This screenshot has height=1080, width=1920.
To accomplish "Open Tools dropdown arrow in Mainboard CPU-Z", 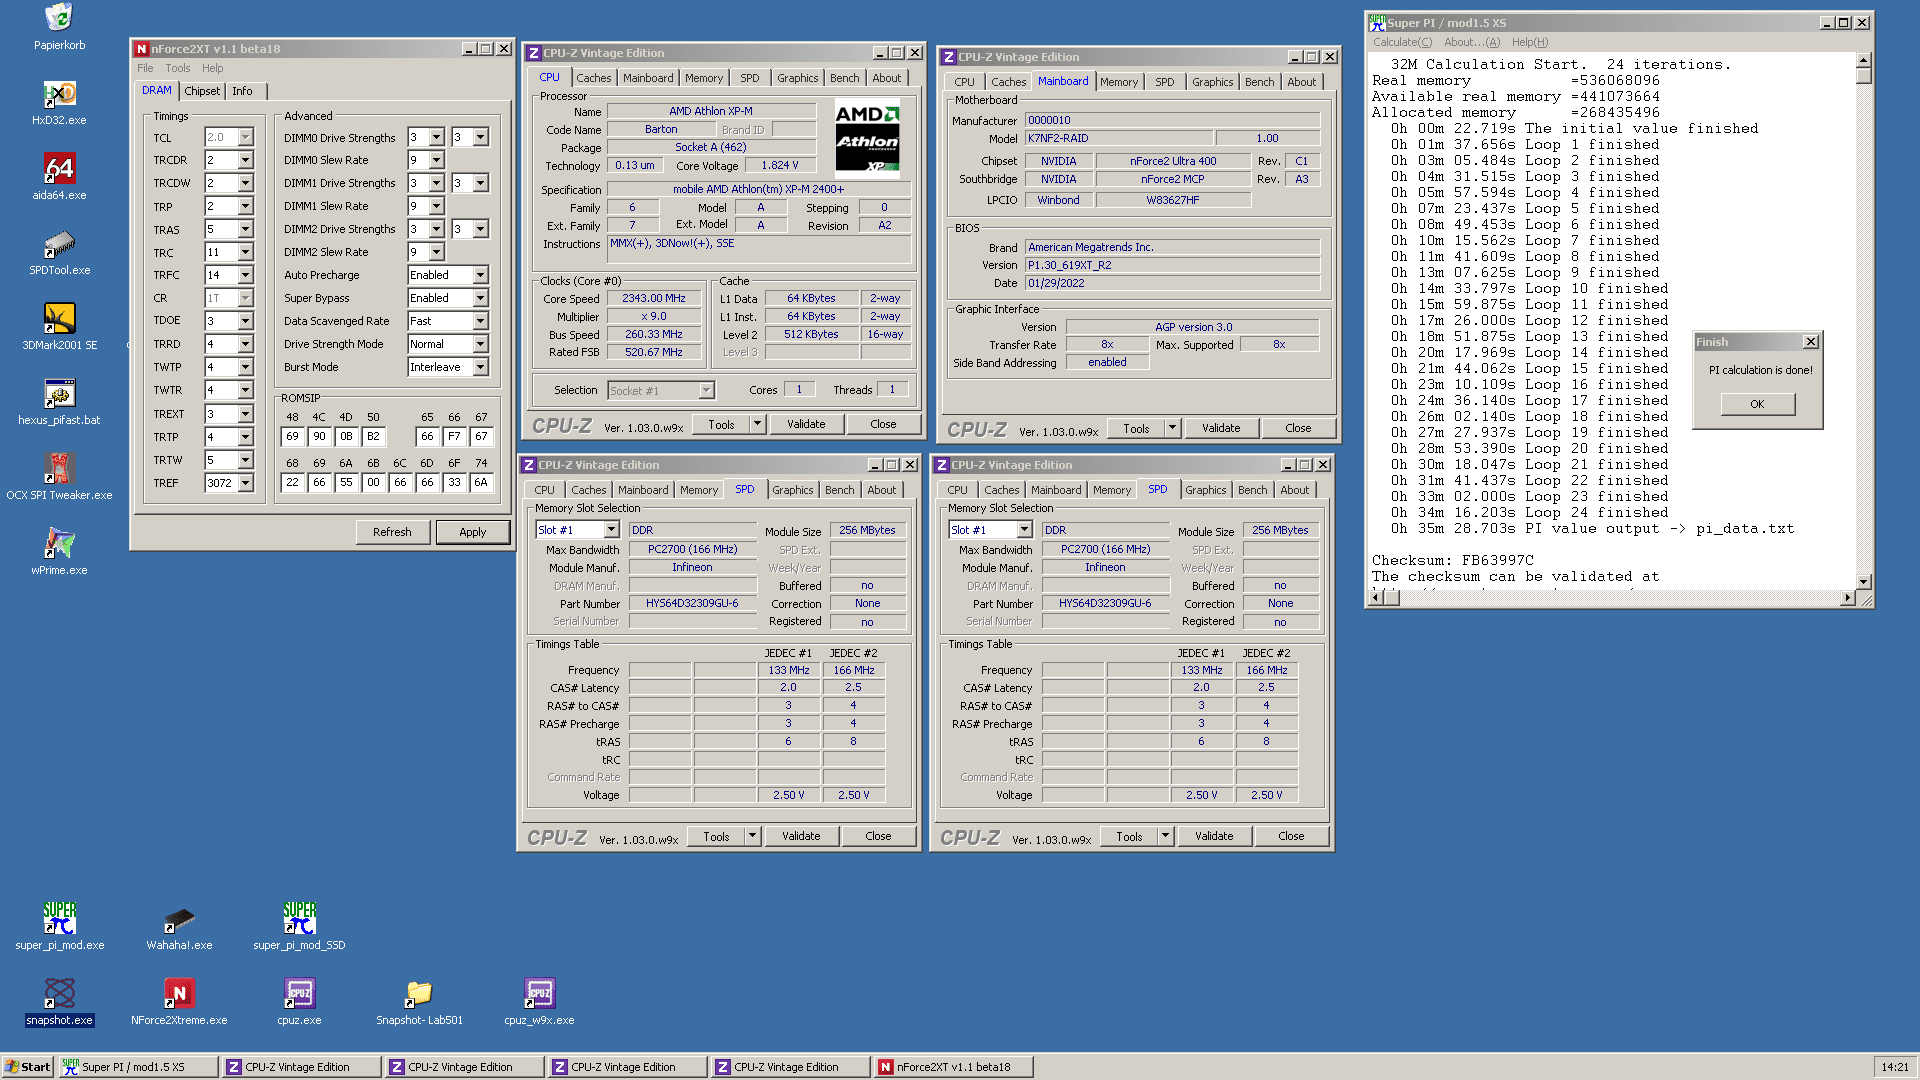I will point(1172,428).
